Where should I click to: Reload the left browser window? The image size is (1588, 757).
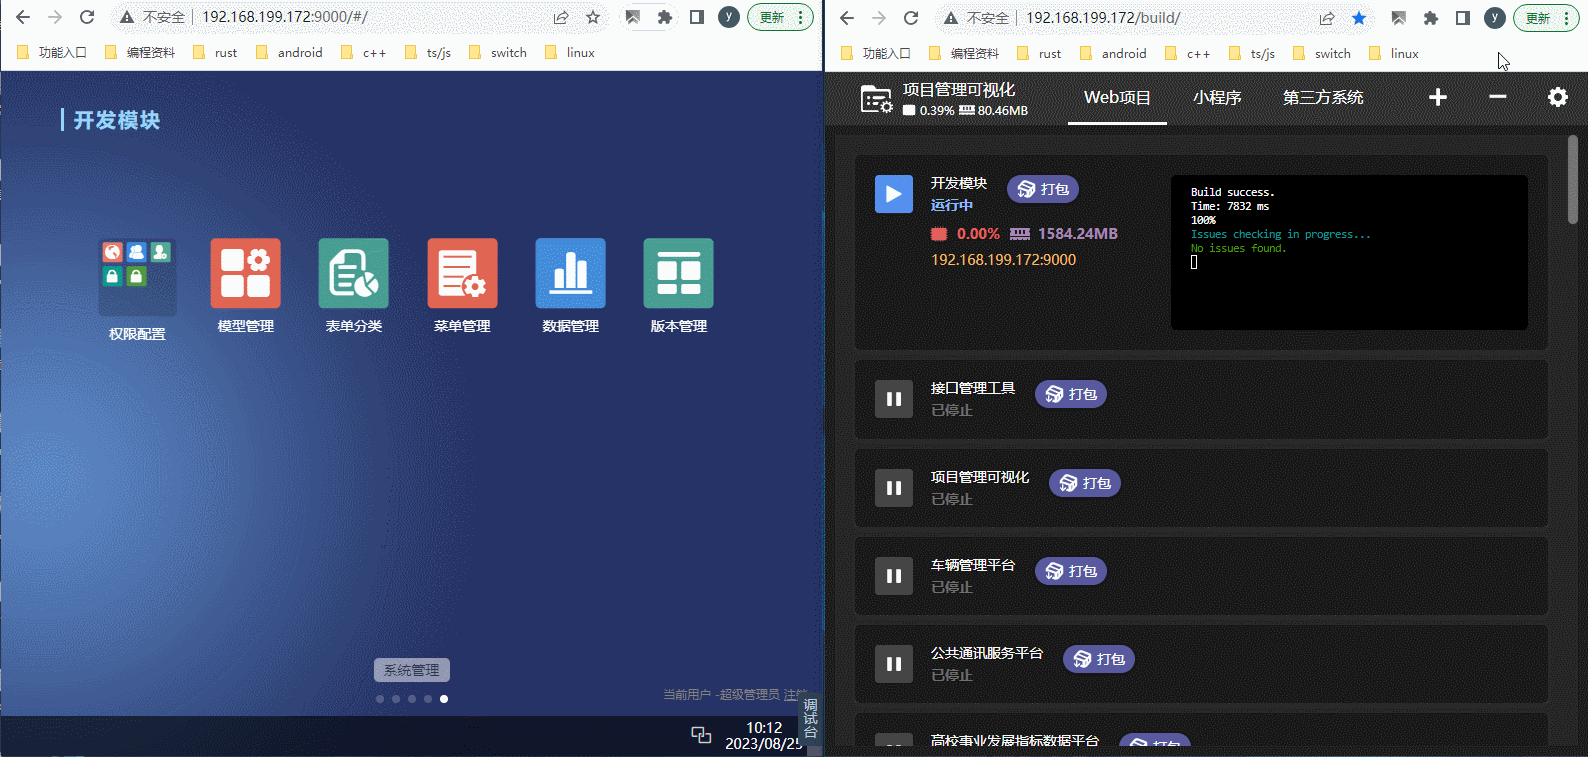point(87,17)
